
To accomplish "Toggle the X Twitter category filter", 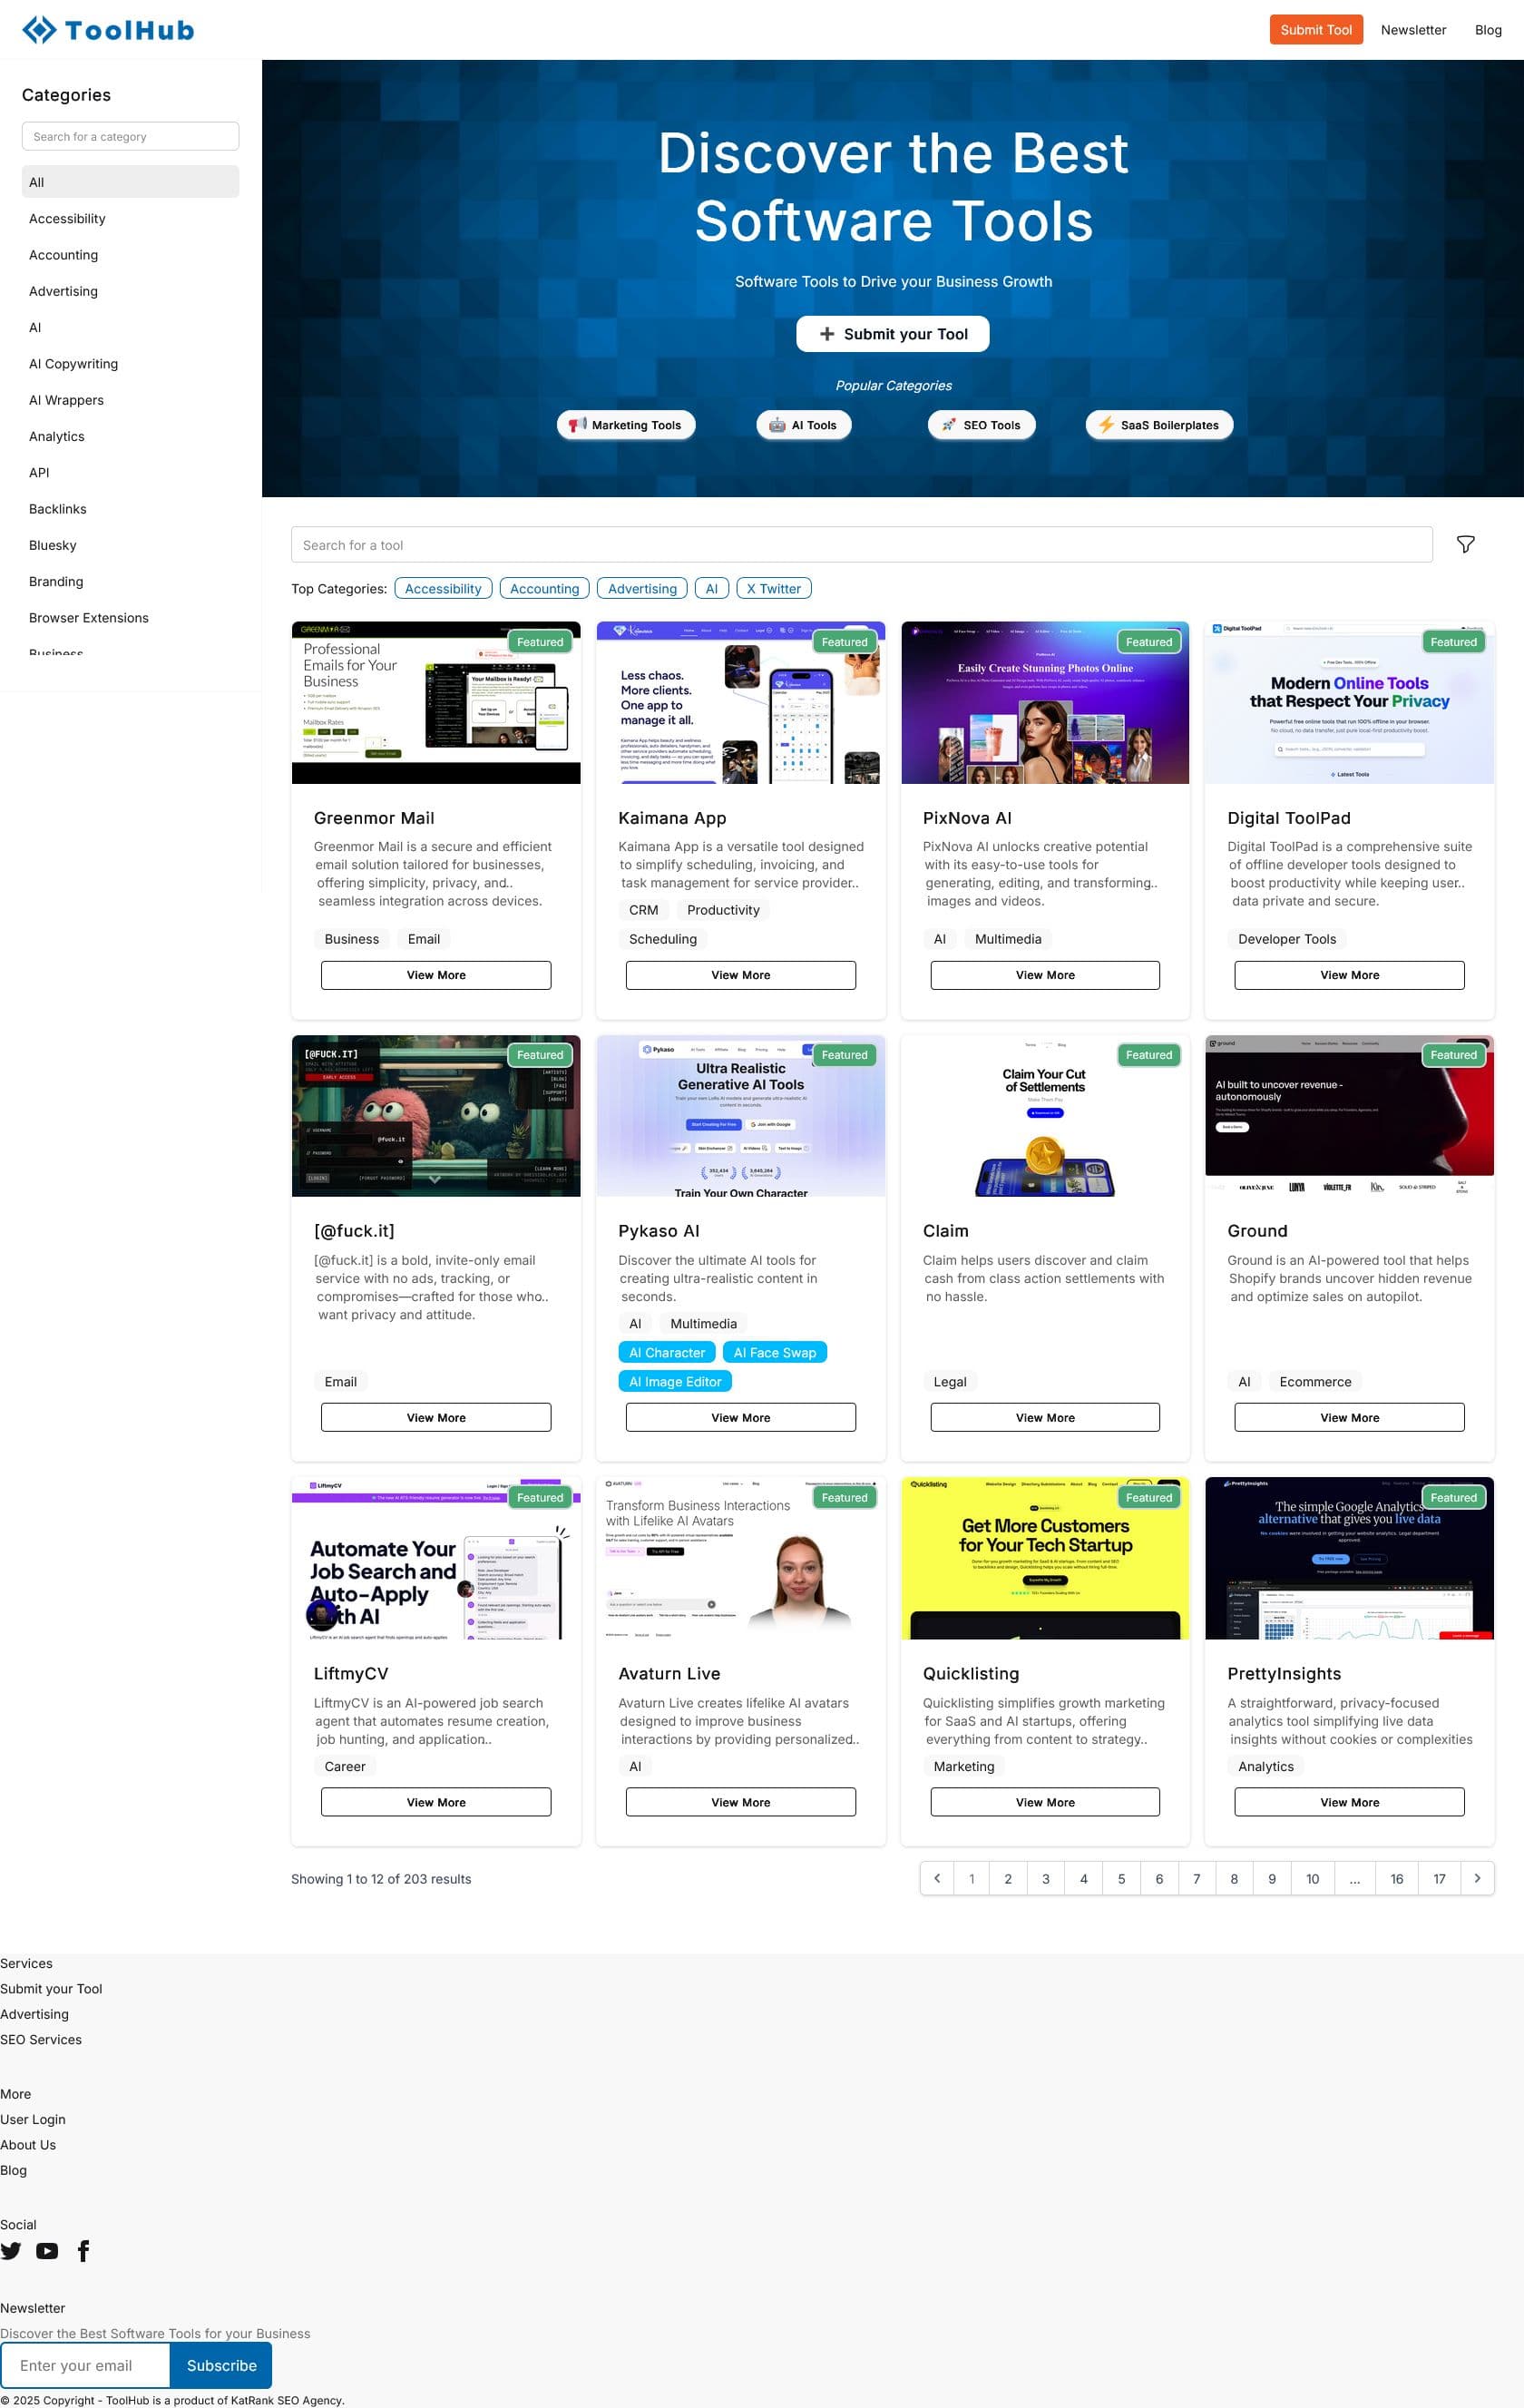I will 773,588.
